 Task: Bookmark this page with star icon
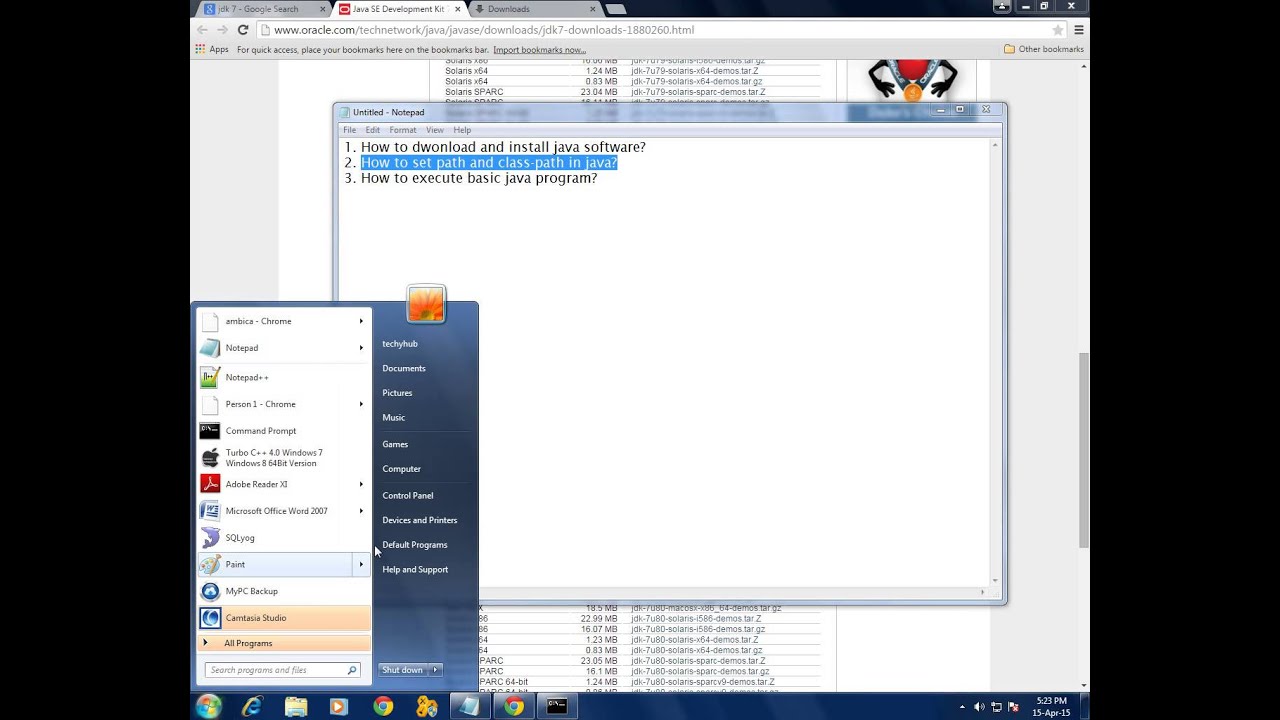coord(1057,30)
